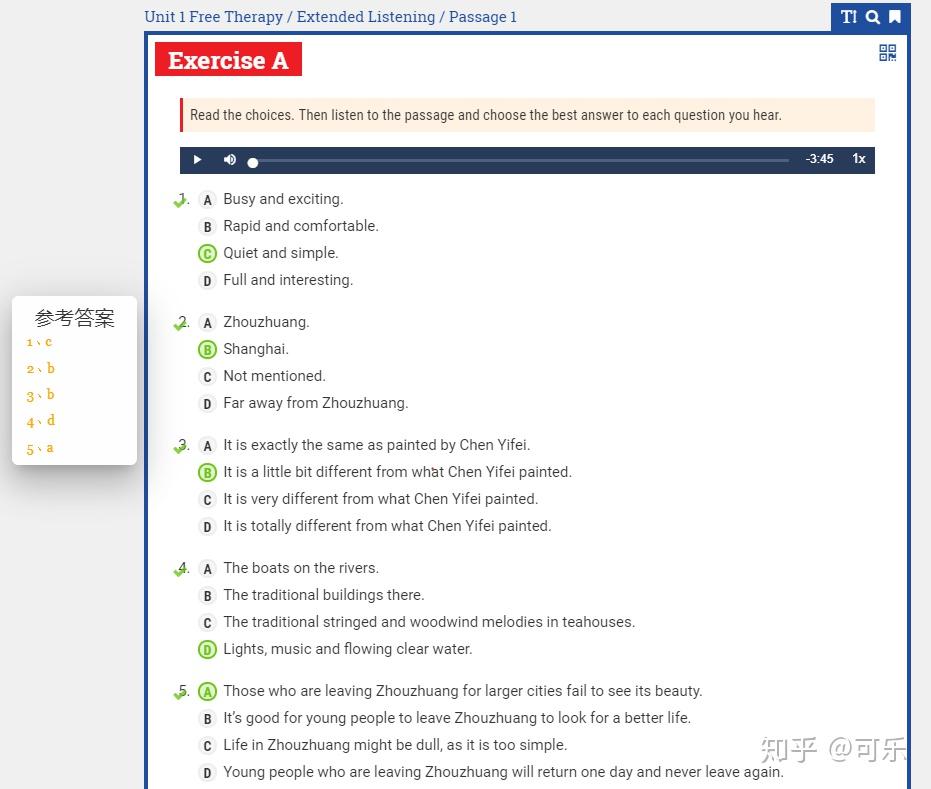
Task: Mute the audio volume
Action: pyautogui.click(x=229, y=159)
